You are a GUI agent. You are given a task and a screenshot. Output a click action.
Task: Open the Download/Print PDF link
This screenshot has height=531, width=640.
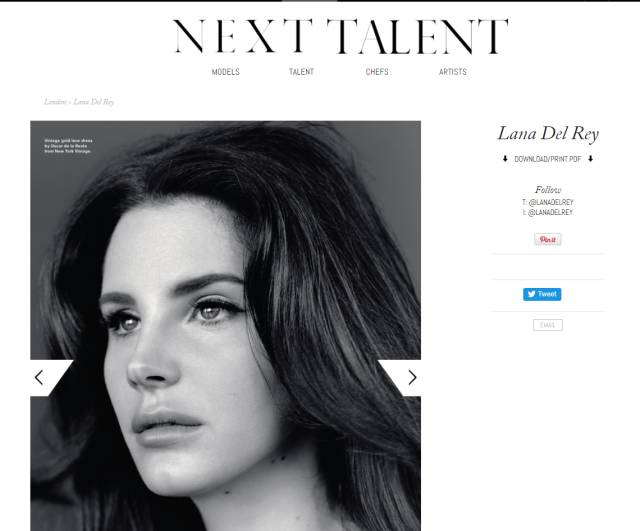[548, 159]
